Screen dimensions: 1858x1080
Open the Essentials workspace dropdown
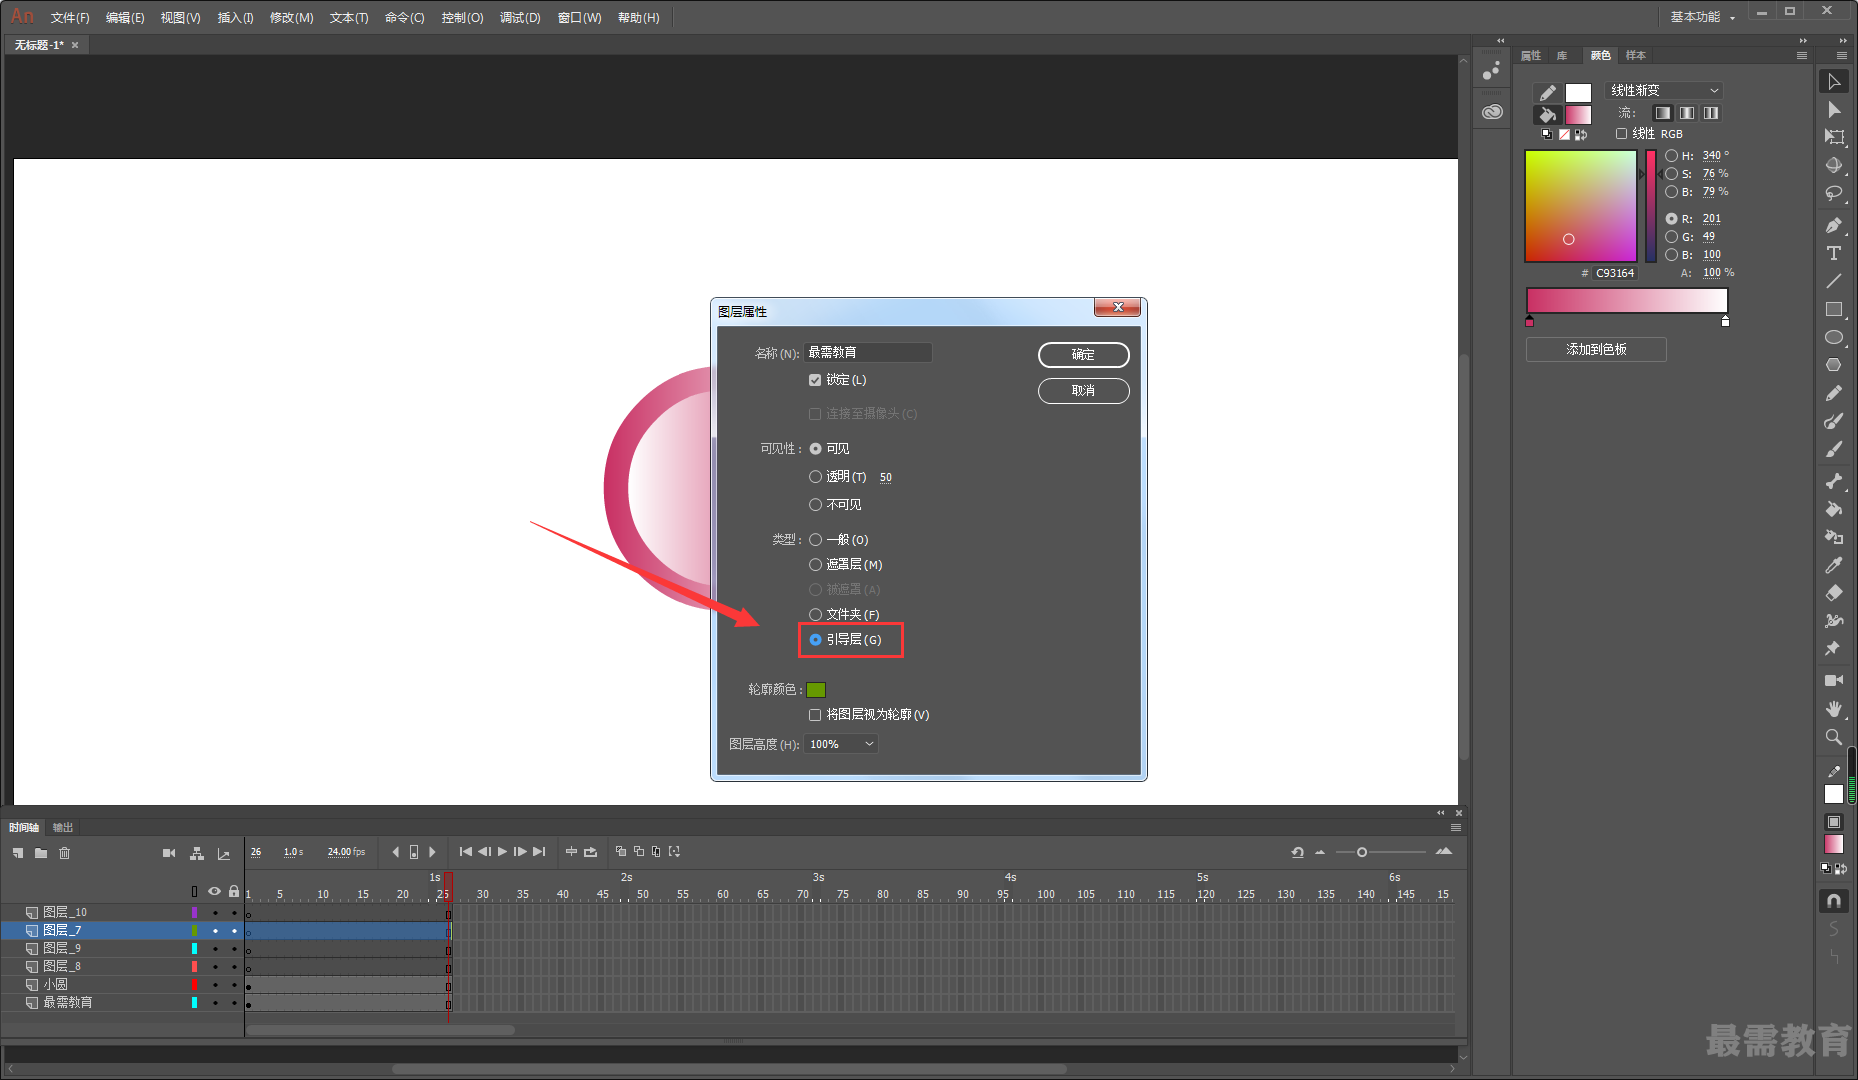(1702, 17)
